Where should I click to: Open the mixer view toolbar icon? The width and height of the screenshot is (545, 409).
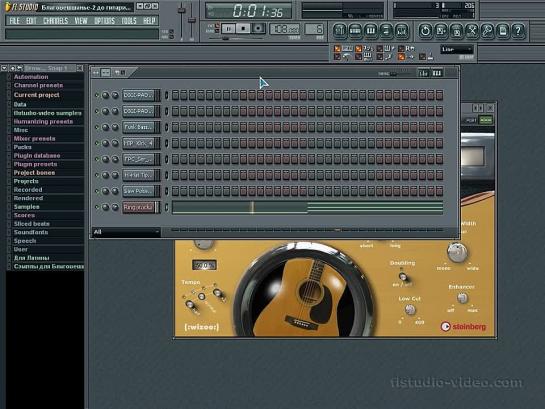[402, 31]
